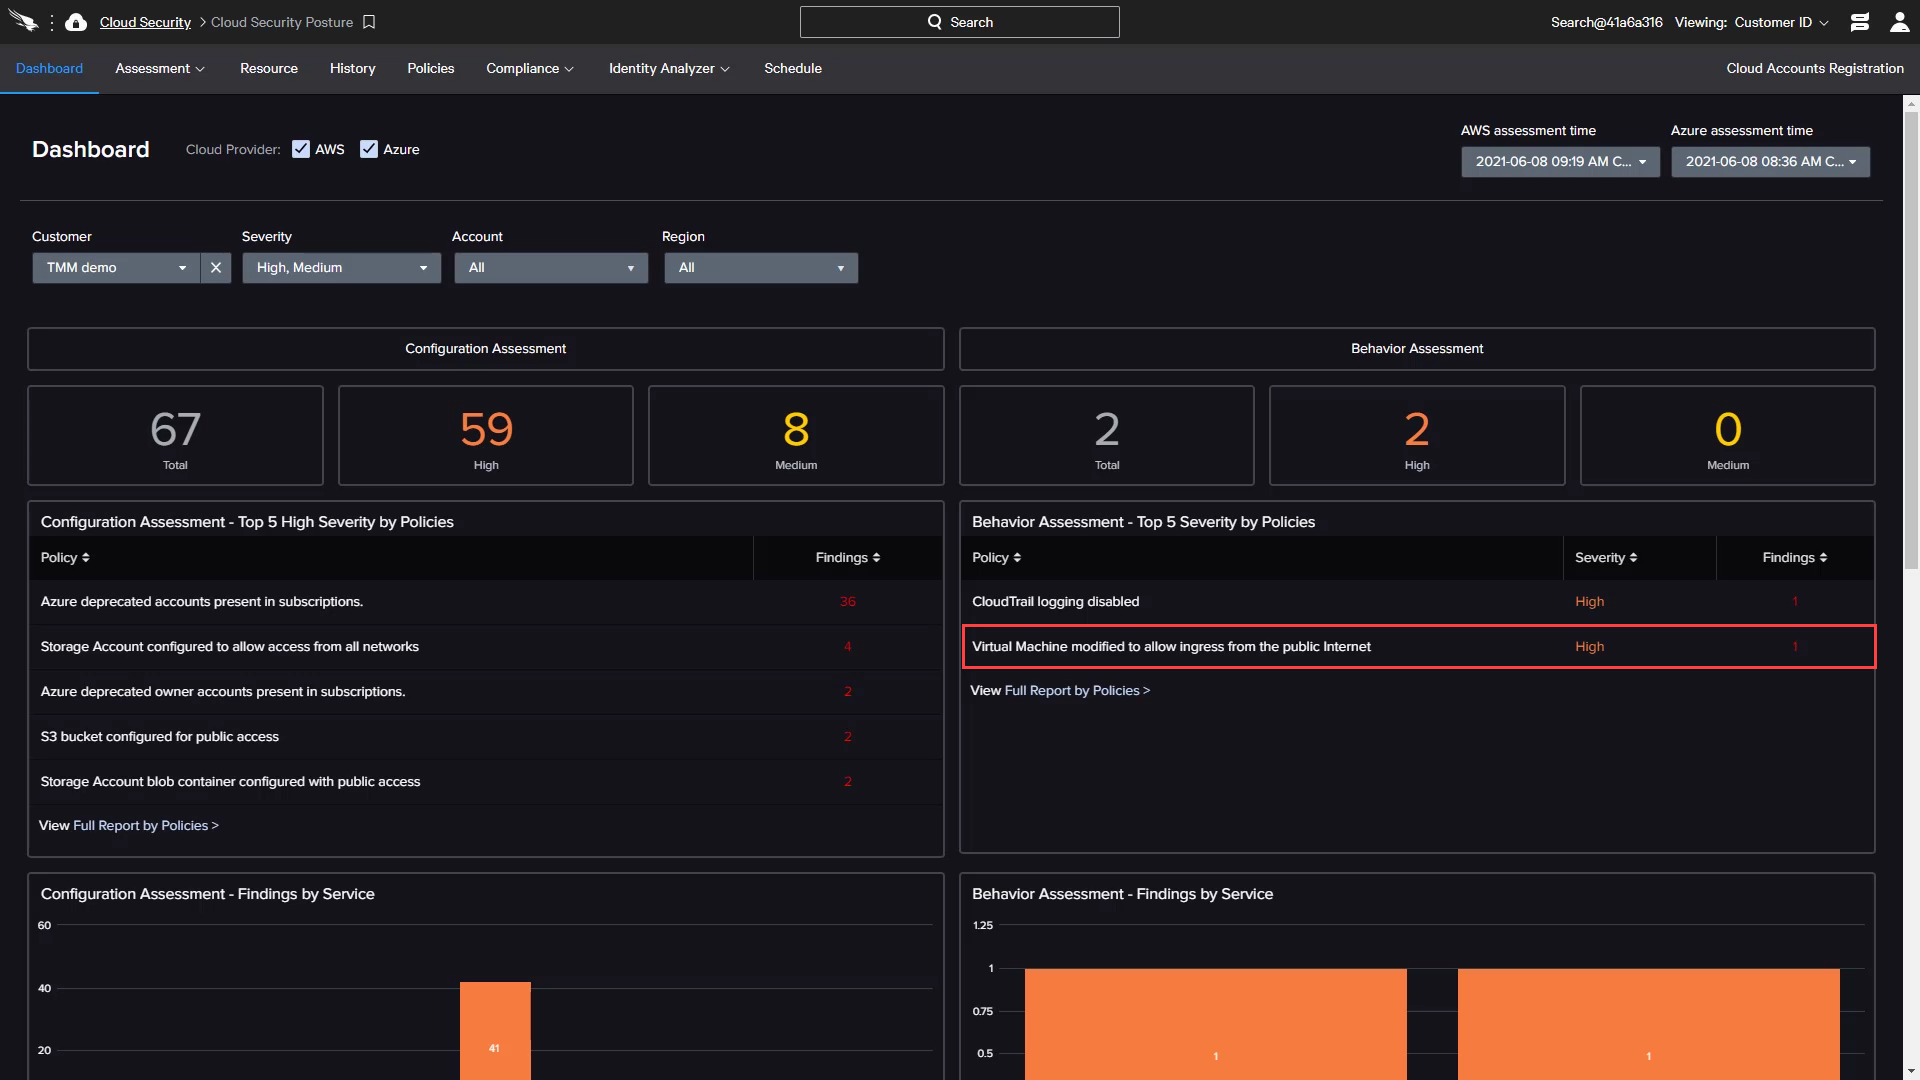Click the AWS assessment time dropdown selector

point(1560,161)
